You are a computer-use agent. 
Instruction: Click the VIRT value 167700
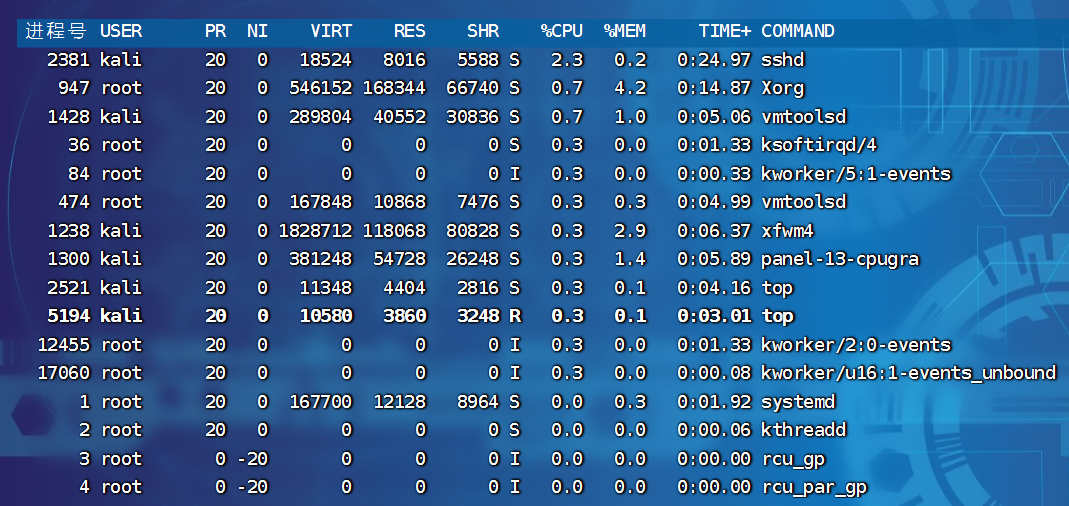[320, 402]
